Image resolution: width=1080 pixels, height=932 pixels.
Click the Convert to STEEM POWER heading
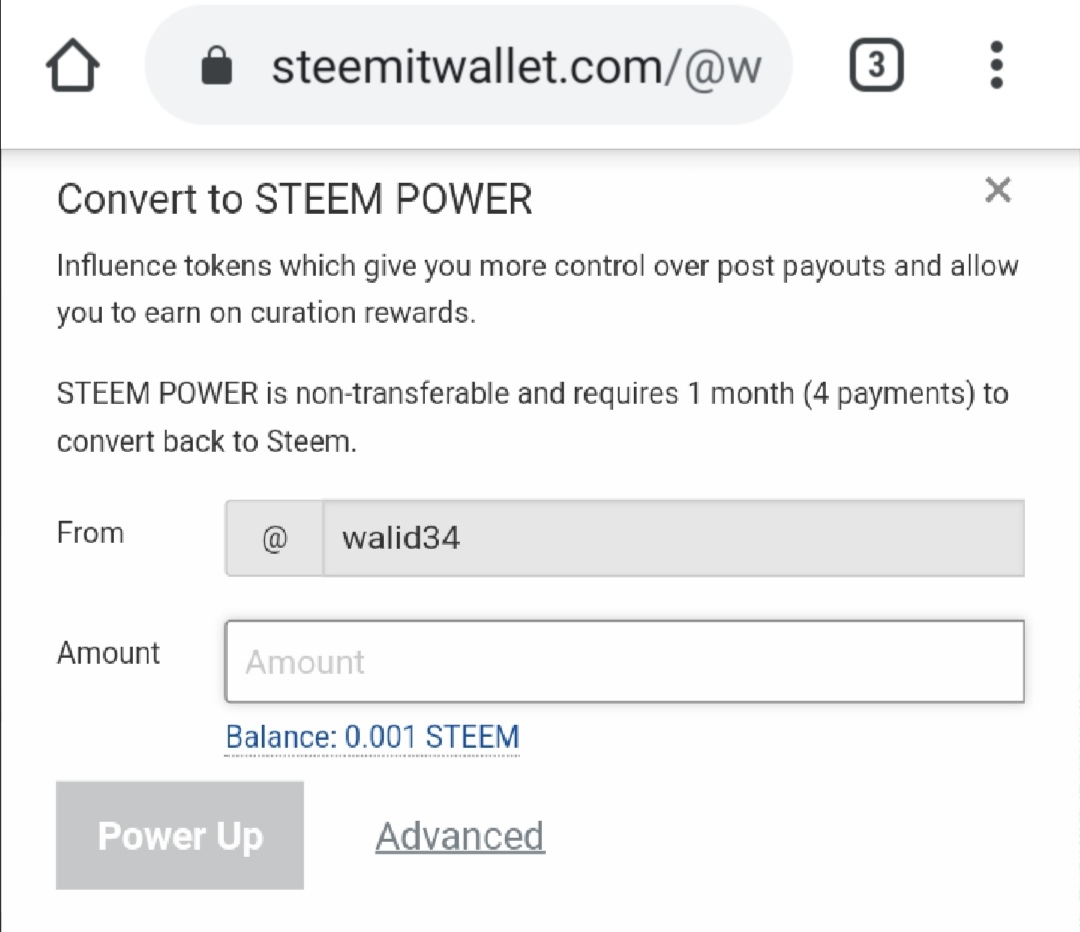point(294,199)
